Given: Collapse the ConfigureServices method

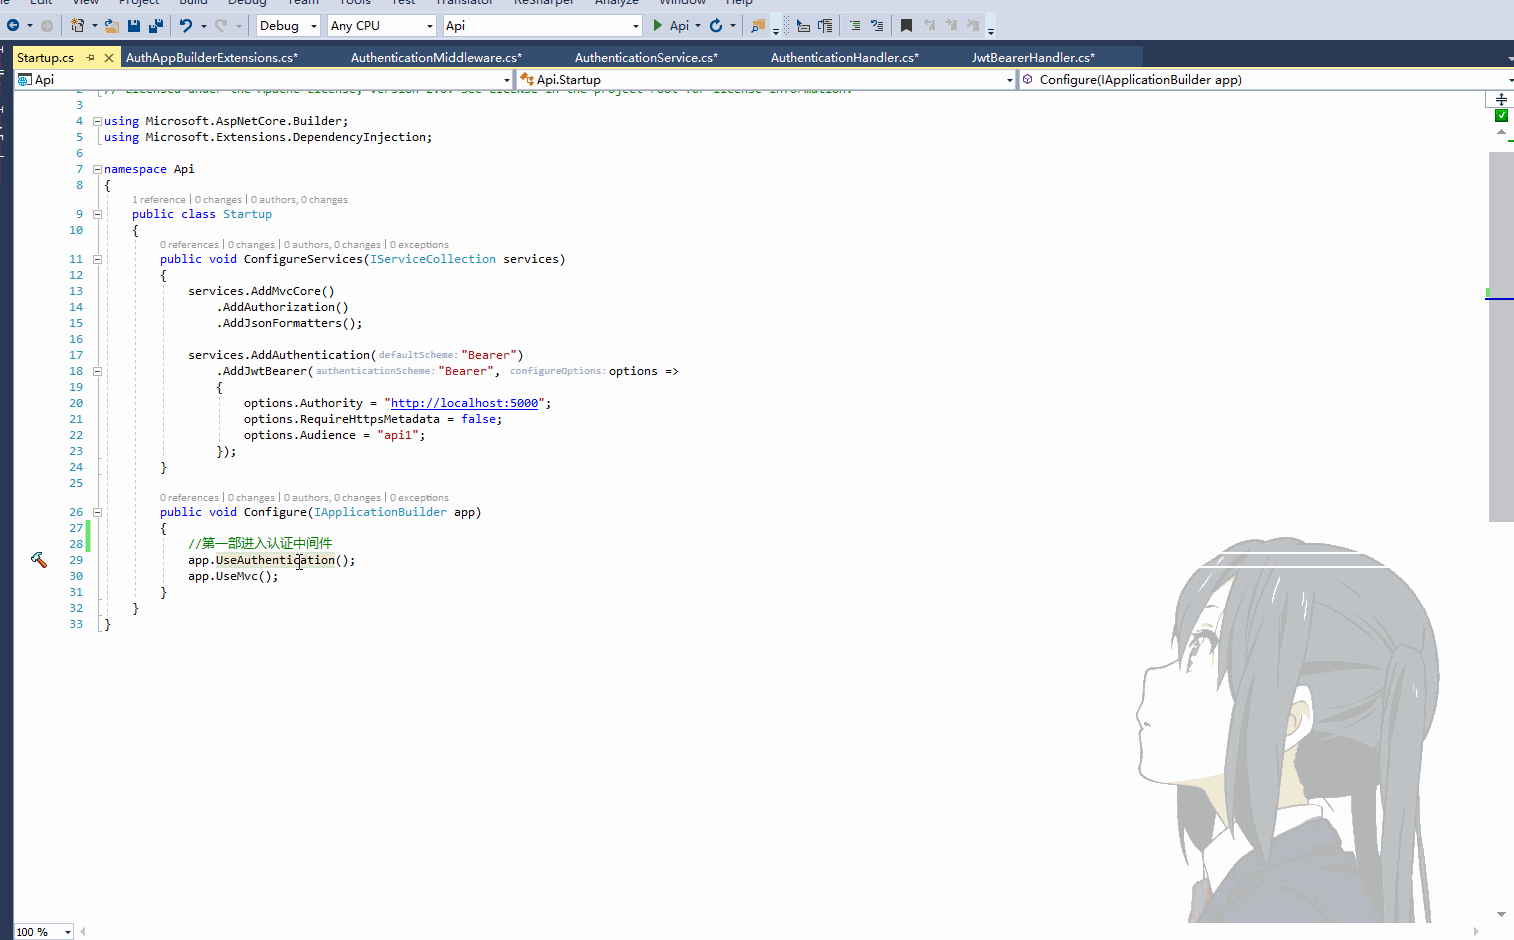Looking at the screenshot, I should coord(97,259).
